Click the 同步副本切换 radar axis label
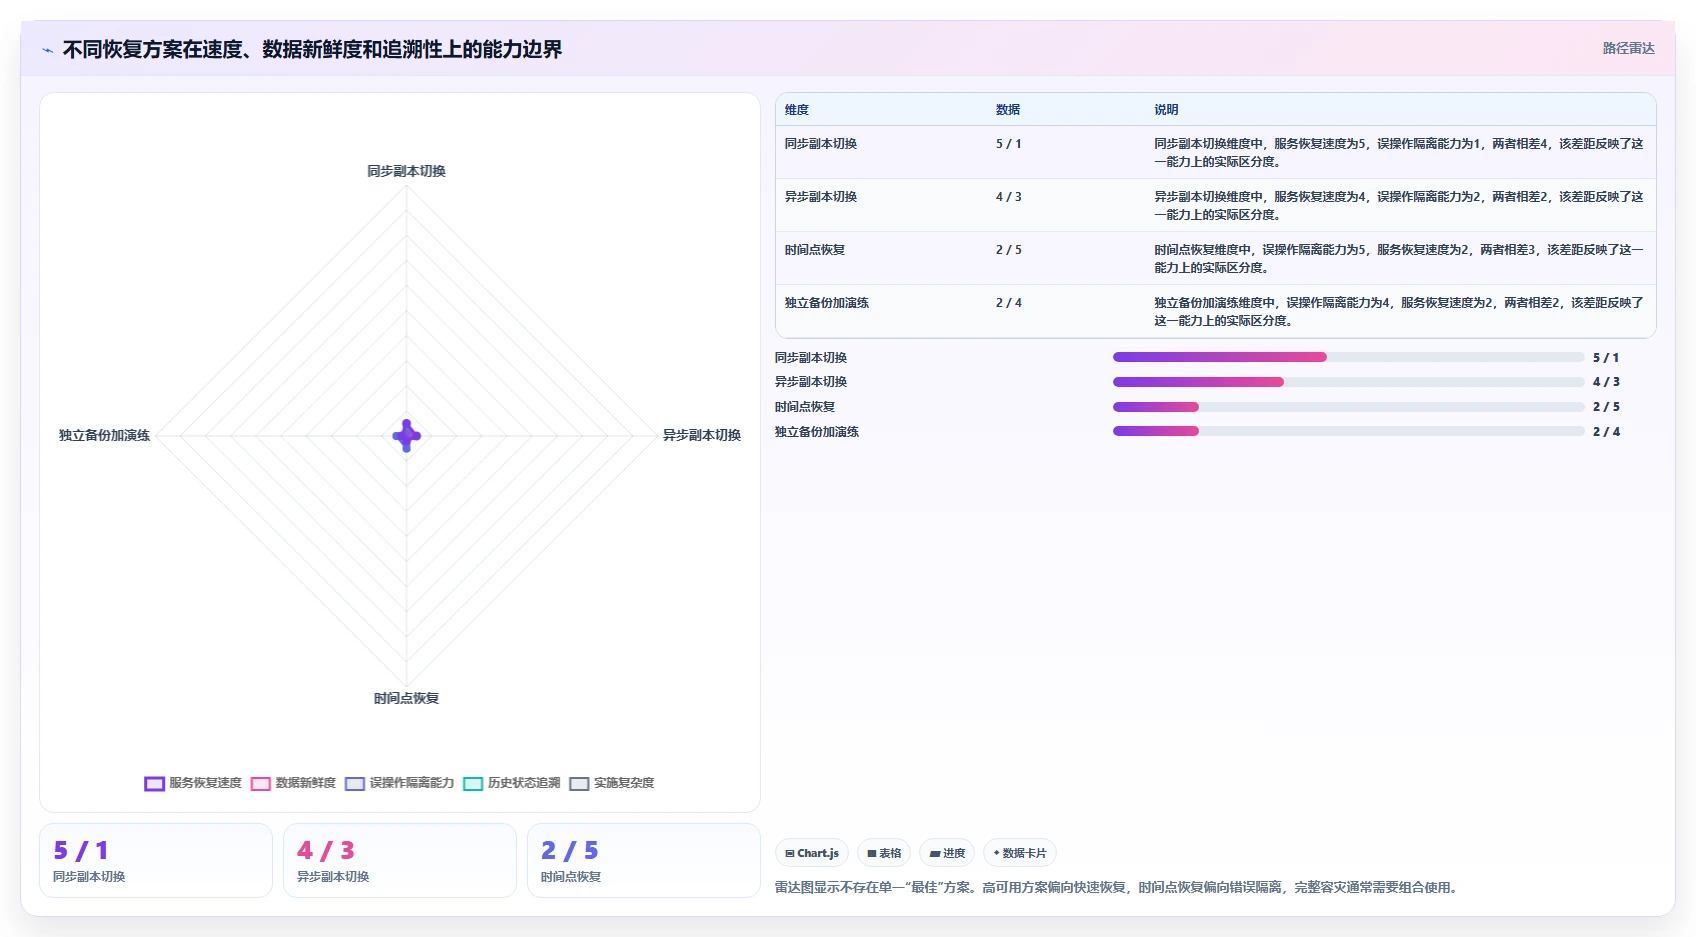The height and width of the screenshot is (937, 1696). click(406, 171)
